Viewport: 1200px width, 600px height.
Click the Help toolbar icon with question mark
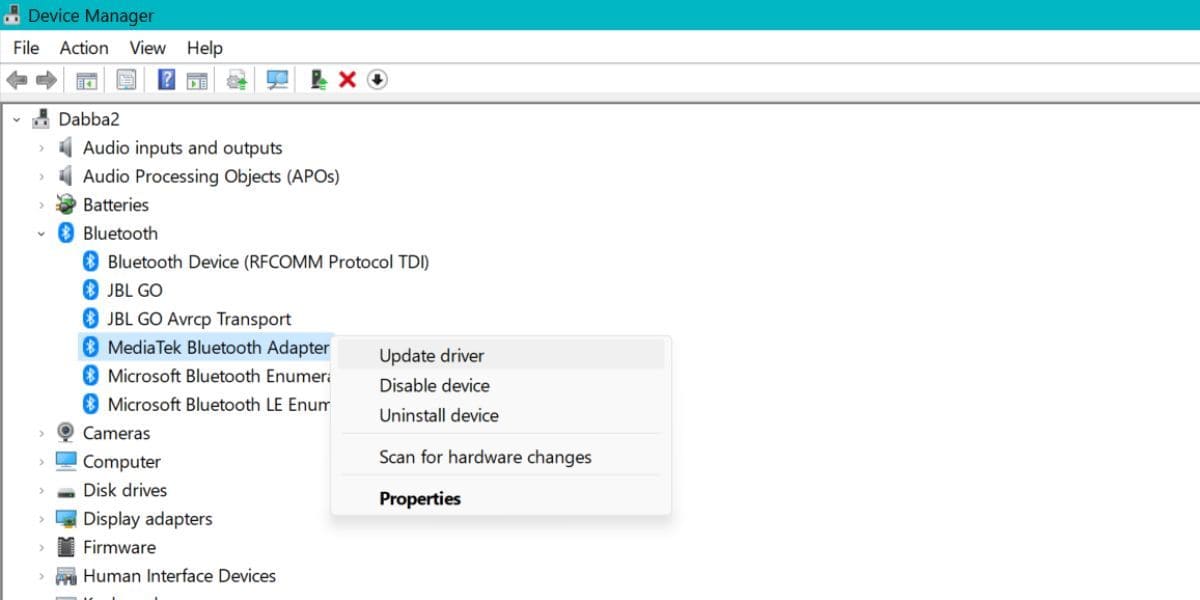[167, 80]
